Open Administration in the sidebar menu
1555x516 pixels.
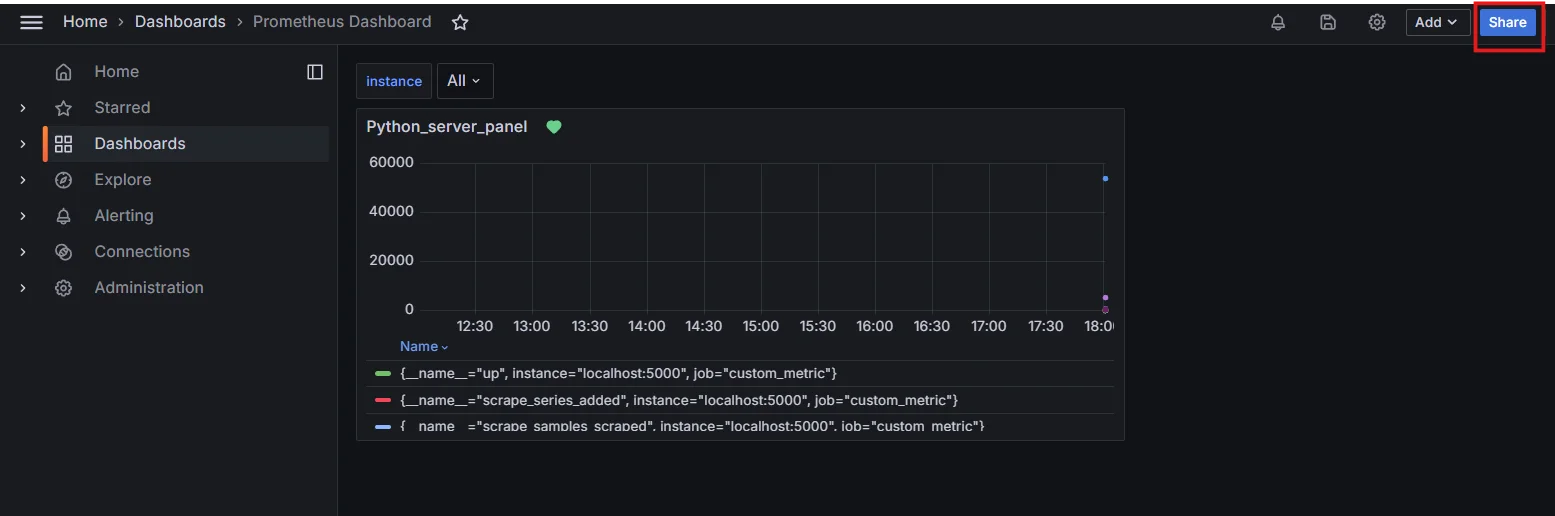tap(149, 288)
